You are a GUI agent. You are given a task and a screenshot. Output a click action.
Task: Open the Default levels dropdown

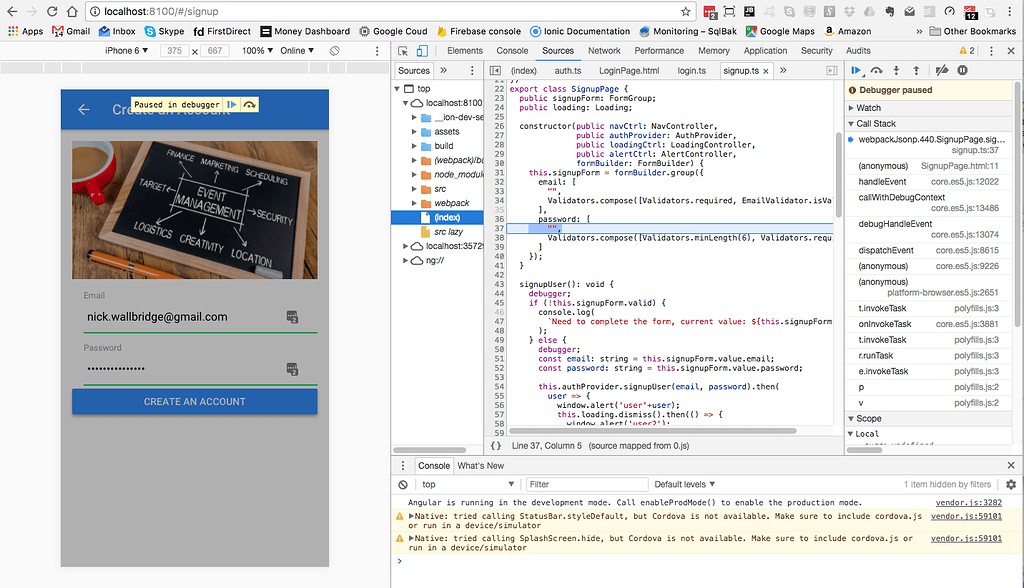click(x=684, y=484)
